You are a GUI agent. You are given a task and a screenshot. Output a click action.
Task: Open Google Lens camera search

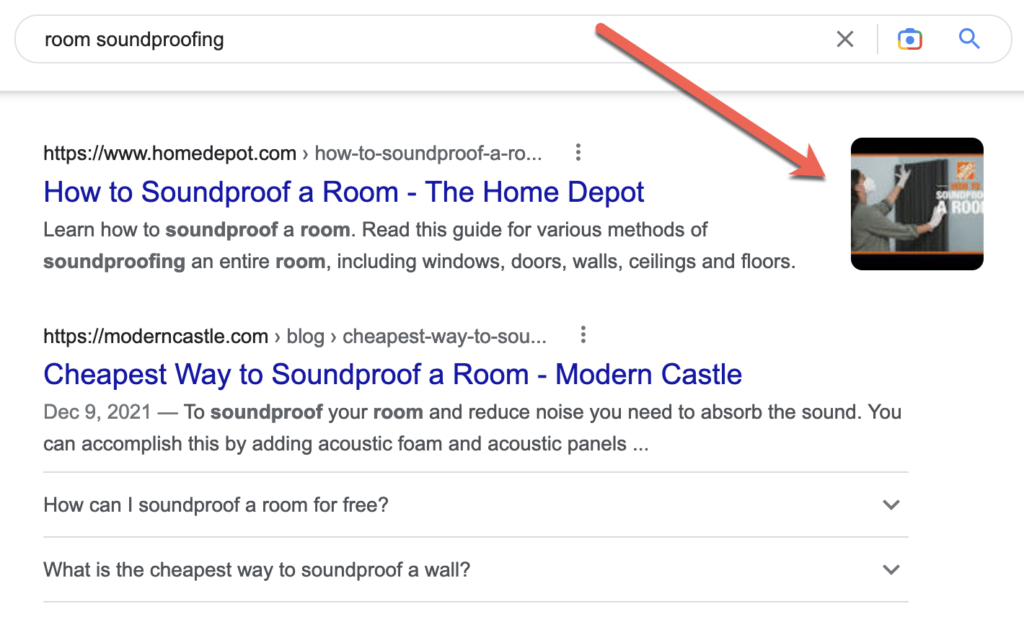[x=910, y=38]
